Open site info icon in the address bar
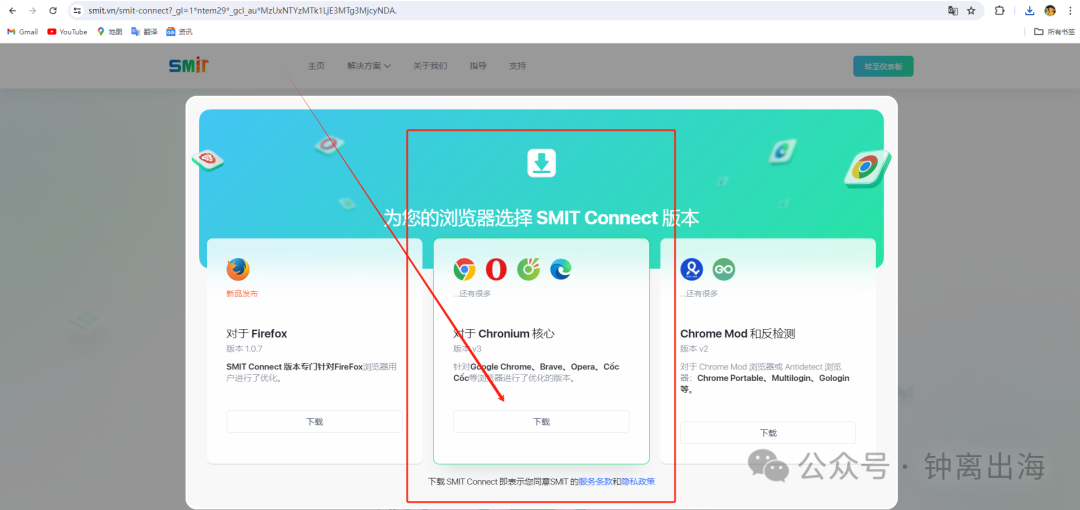 point(77,10)
